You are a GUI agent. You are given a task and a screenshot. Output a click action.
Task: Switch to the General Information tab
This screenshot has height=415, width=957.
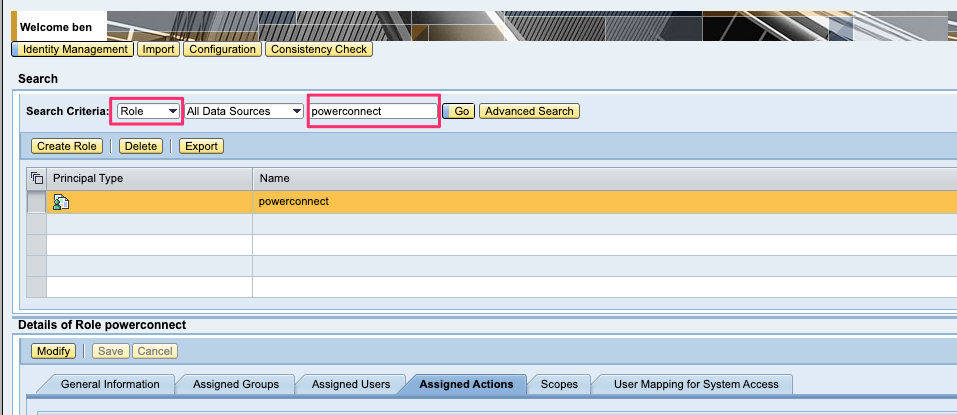pos(110,384)
